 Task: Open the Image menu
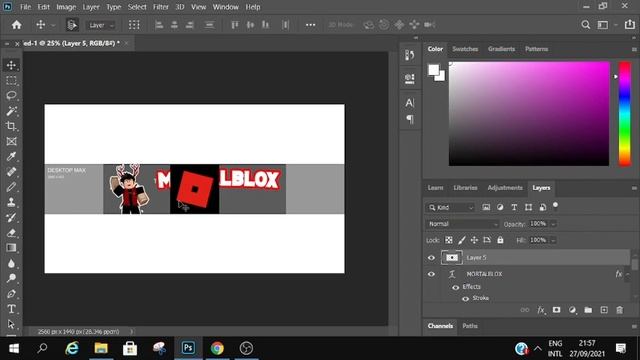(x=66, y=7)
